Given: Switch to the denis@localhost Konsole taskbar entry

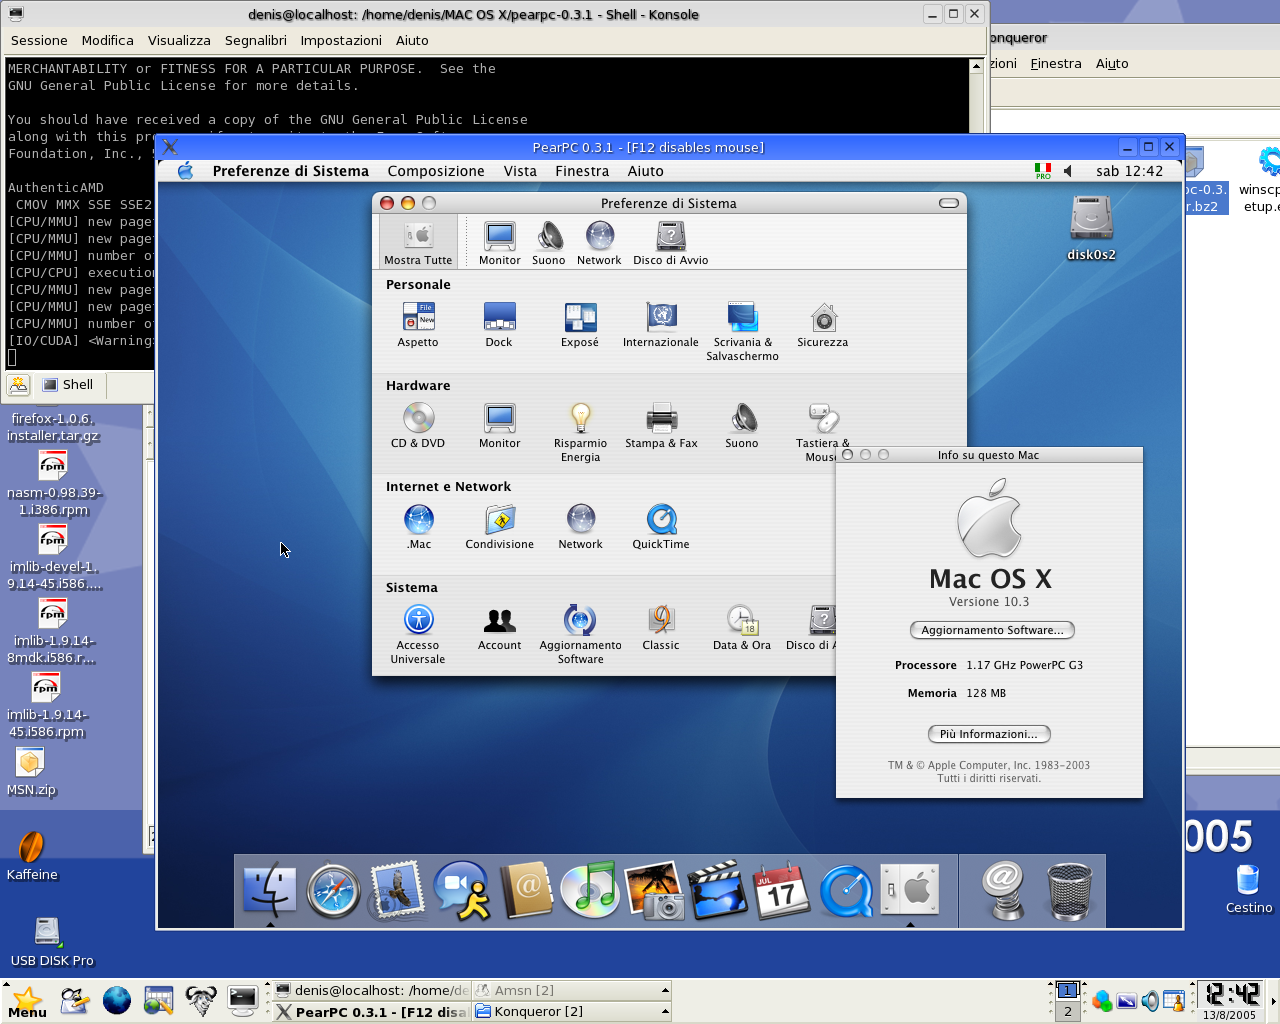Looking at the screenshot, I should click(x=371, y=990).
